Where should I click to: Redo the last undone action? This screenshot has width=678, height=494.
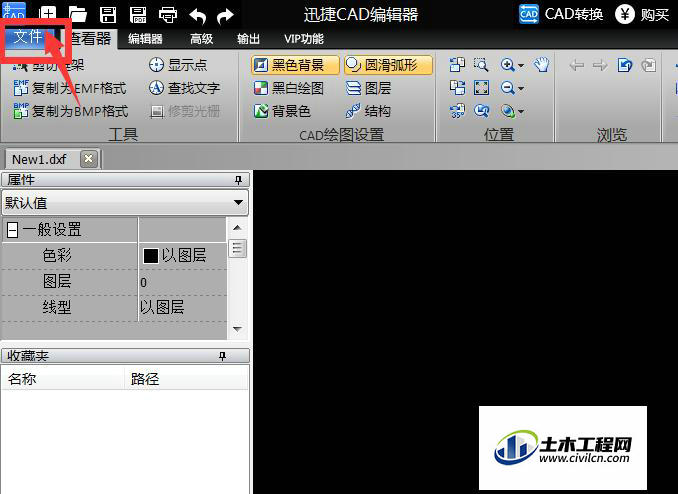pos(225,16)
